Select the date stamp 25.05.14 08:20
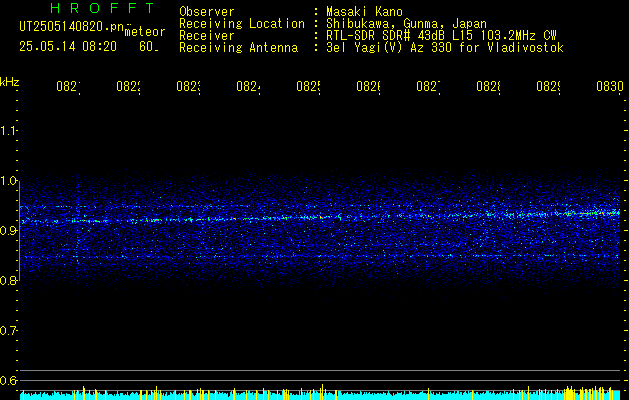This screenshot has height=400, width=629. [x=68, y=47]
